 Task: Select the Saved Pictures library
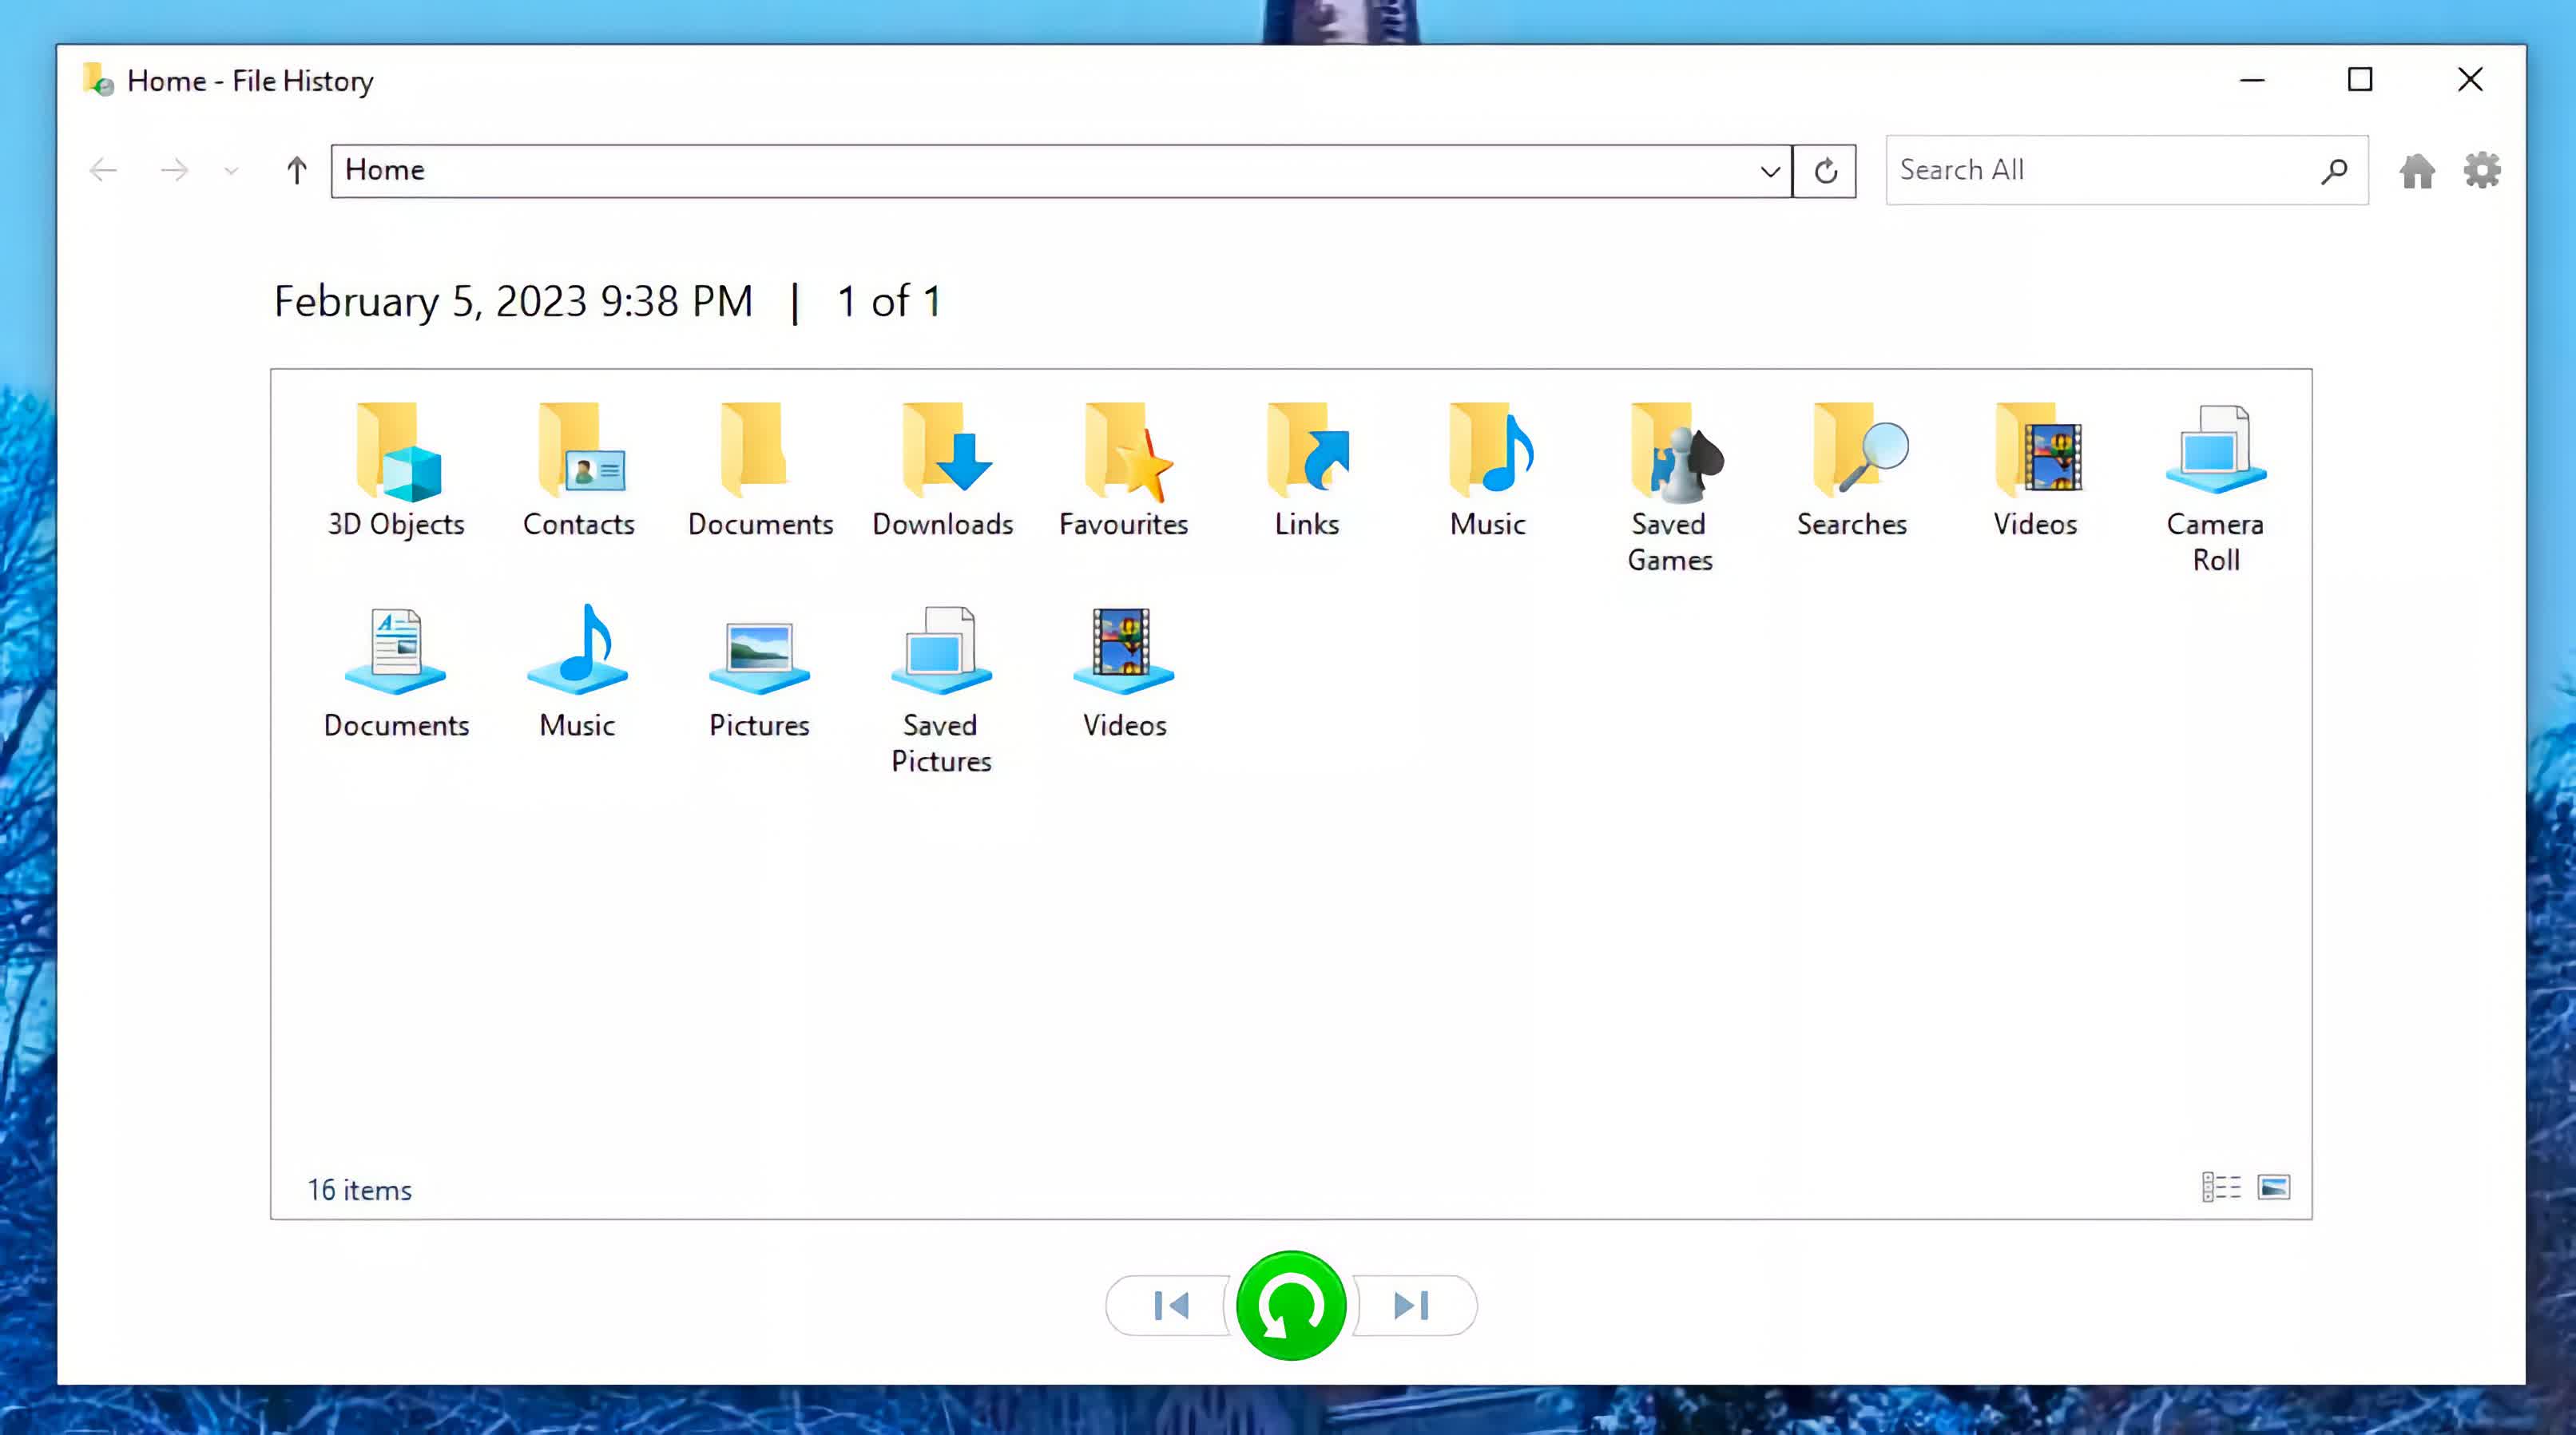tap(942, 689)
